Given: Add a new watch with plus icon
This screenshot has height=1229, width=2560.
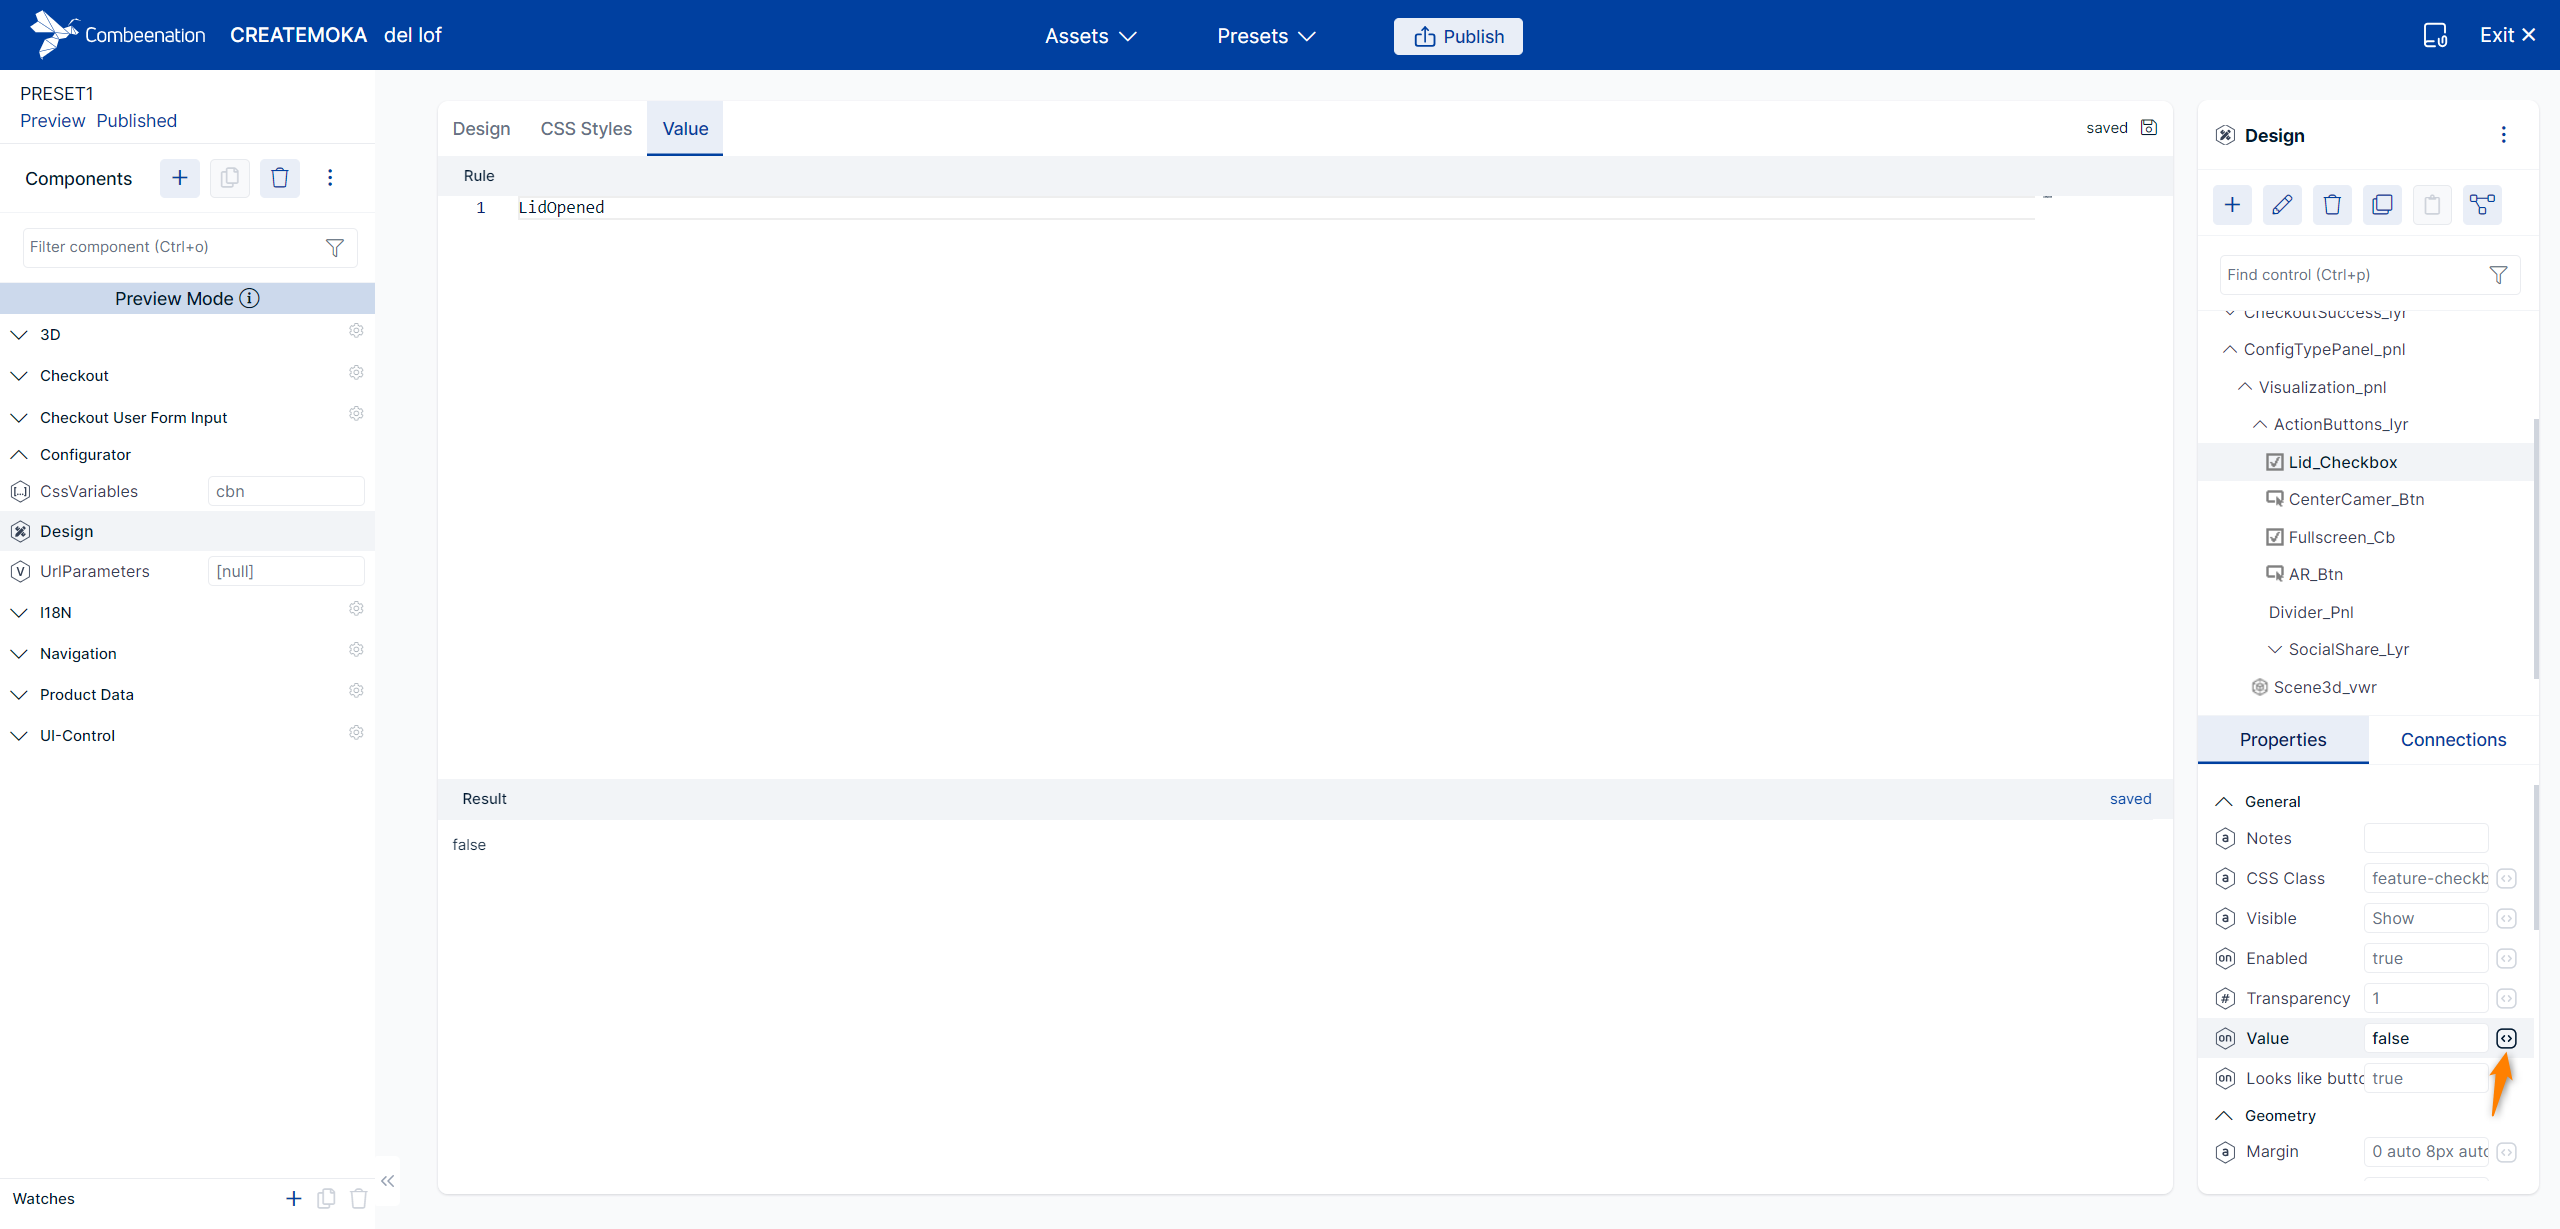Looking at the screenshot, I should pyautogui.click(x=294, y=1198).
